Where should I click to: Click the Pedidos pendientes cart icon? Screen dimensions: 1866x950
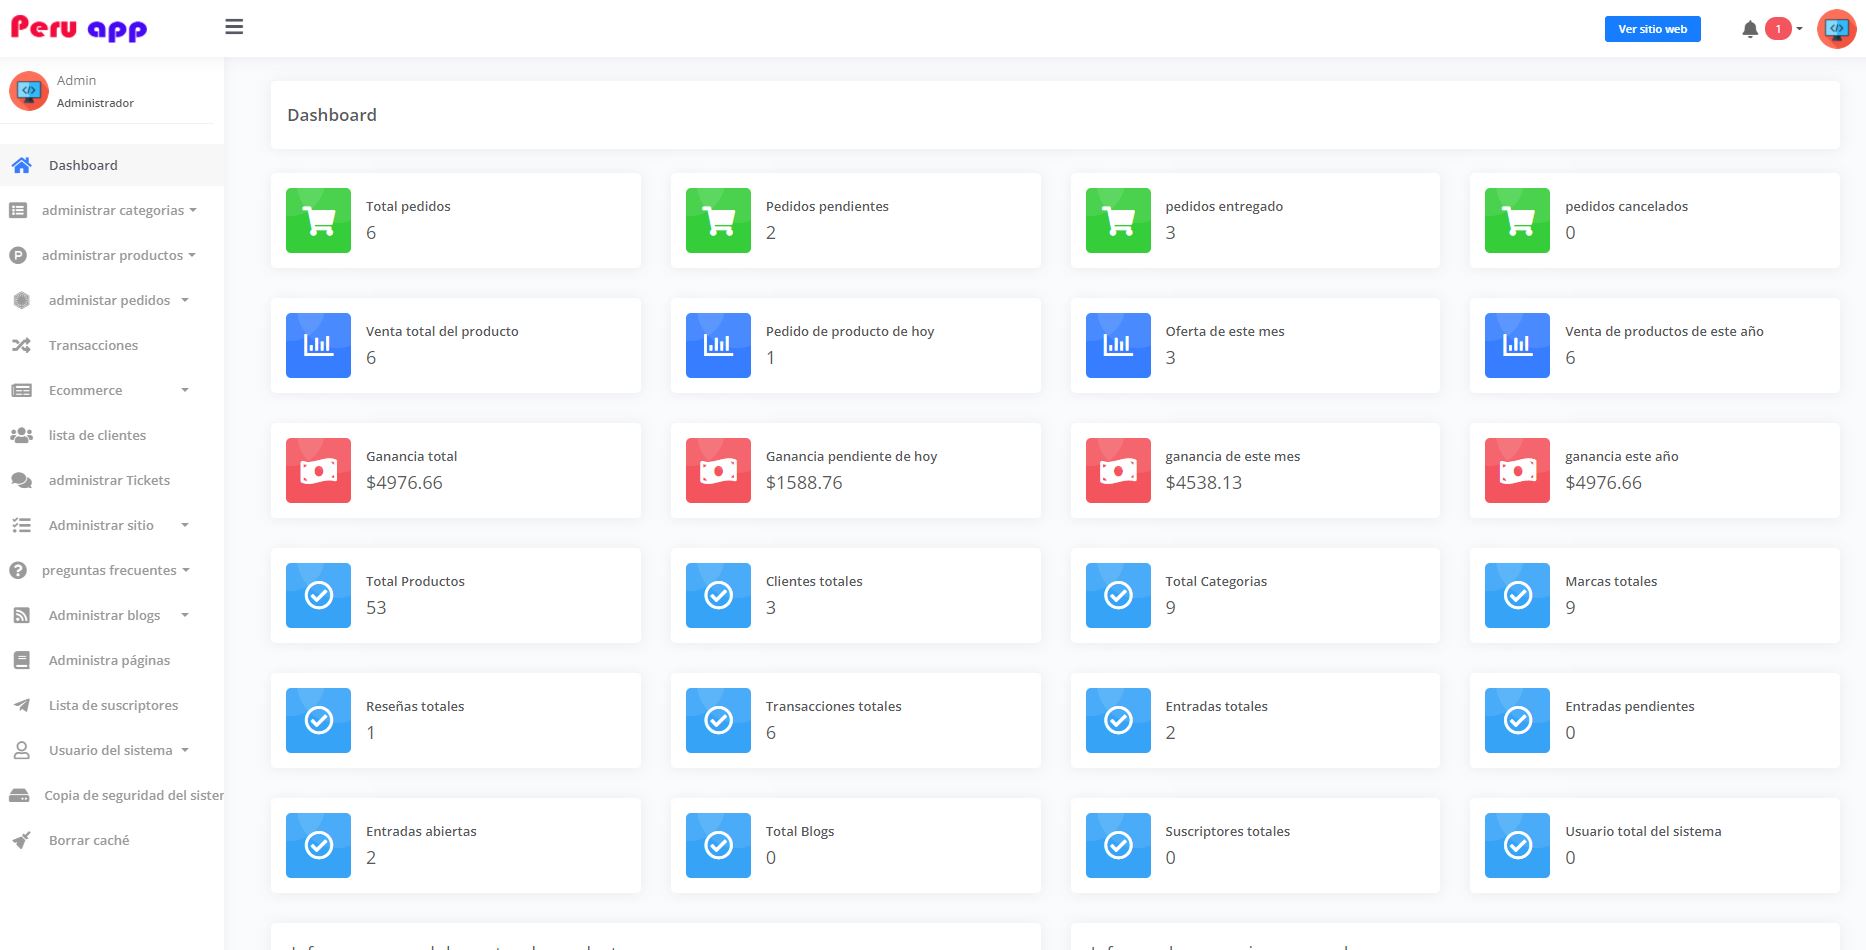(718, 220)
